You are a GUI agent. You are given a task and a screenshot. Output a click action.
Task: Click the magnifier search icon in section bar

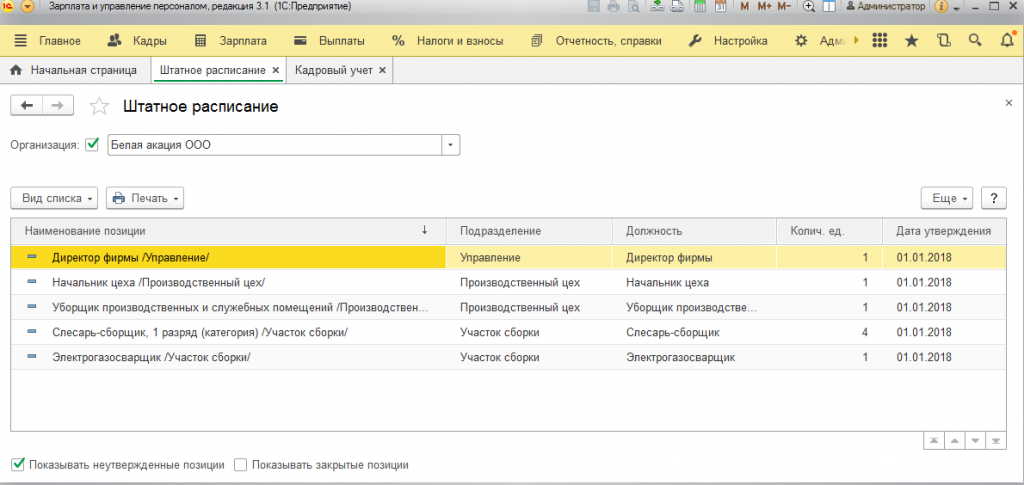point(975,41)
